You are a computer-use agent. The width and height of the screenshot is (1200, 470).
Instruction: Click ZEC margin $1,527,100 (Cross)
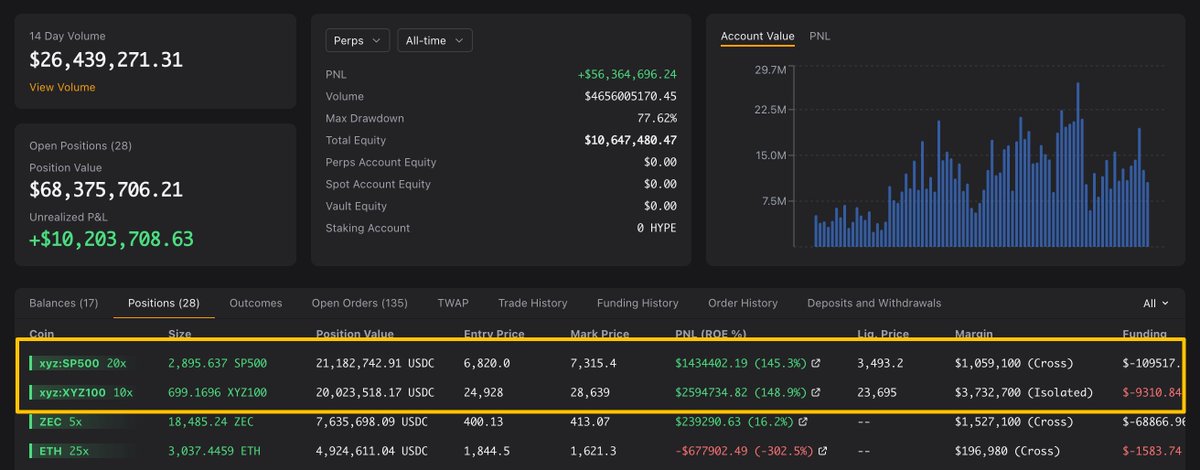[1015, 421]
